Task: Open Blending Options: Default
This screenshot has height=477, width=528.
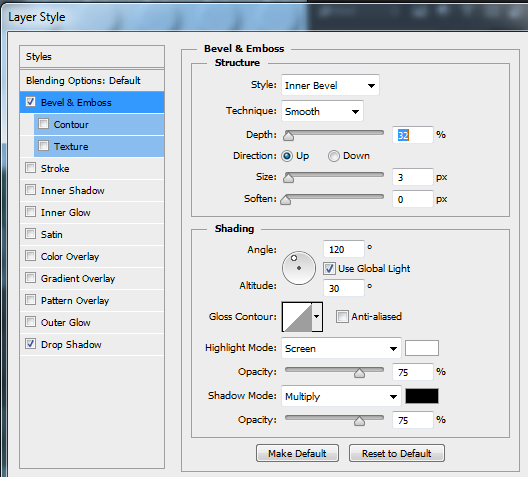Action: [83, 80]
